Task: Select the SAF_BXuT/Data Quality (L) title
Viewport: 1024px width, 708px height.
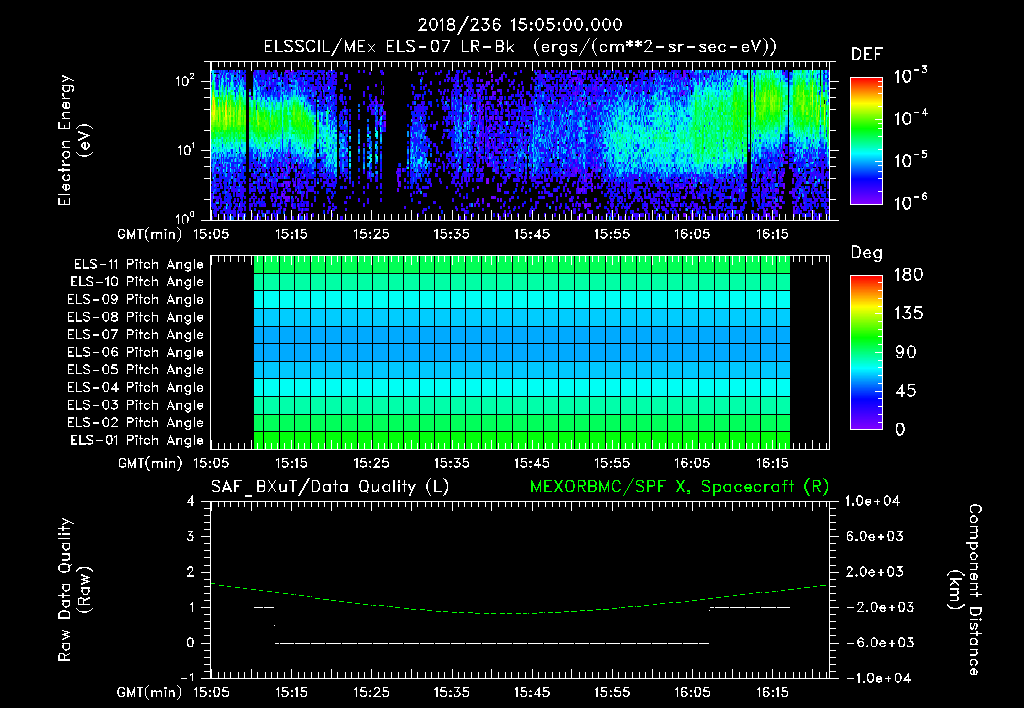Action: tap(330, 487)
